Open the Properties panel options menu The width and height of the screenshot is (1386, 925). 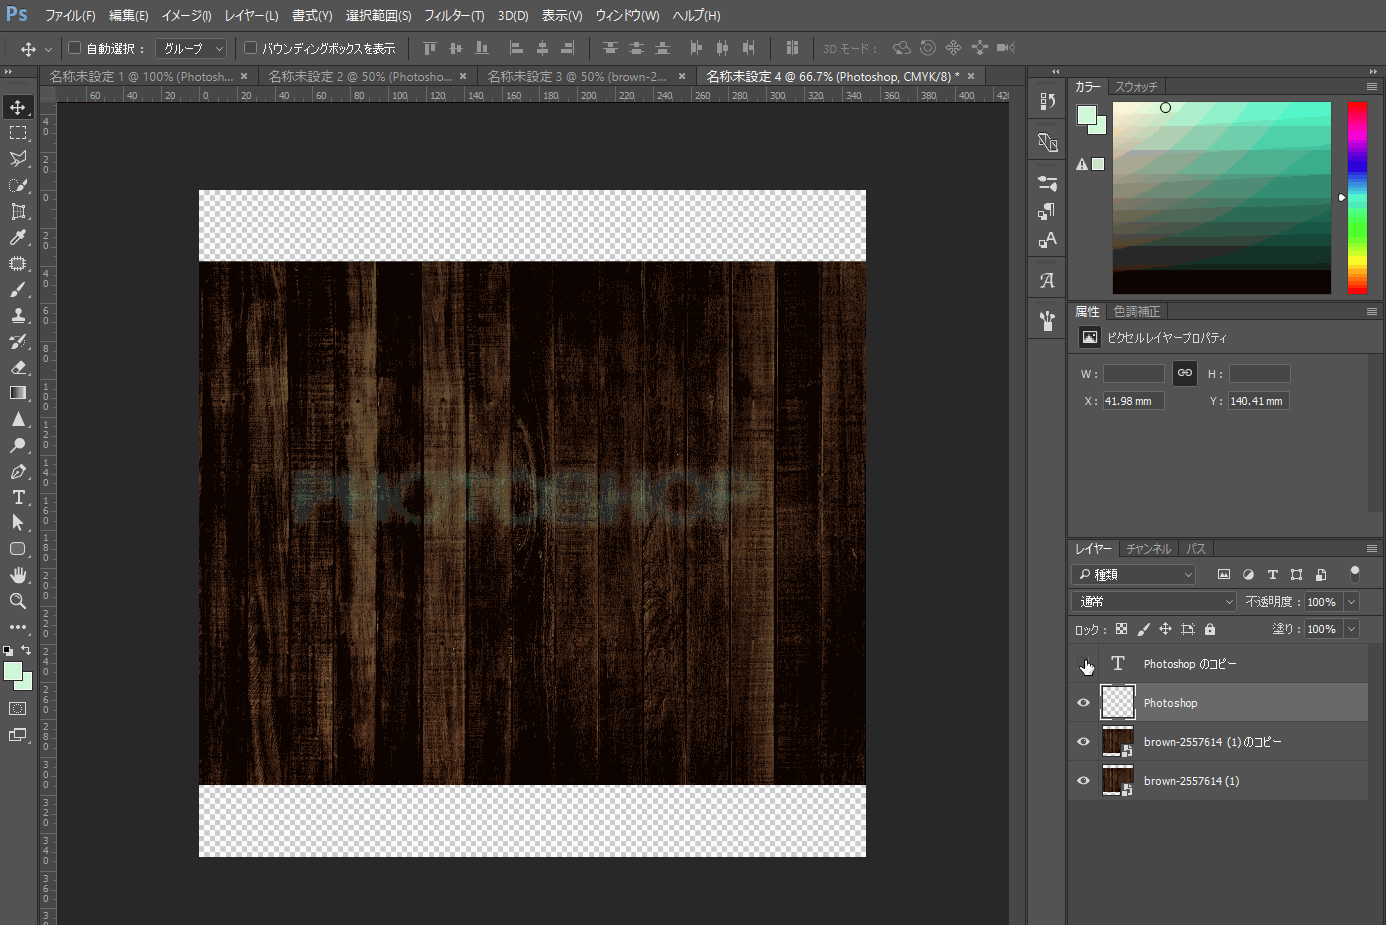(1372, 312)
